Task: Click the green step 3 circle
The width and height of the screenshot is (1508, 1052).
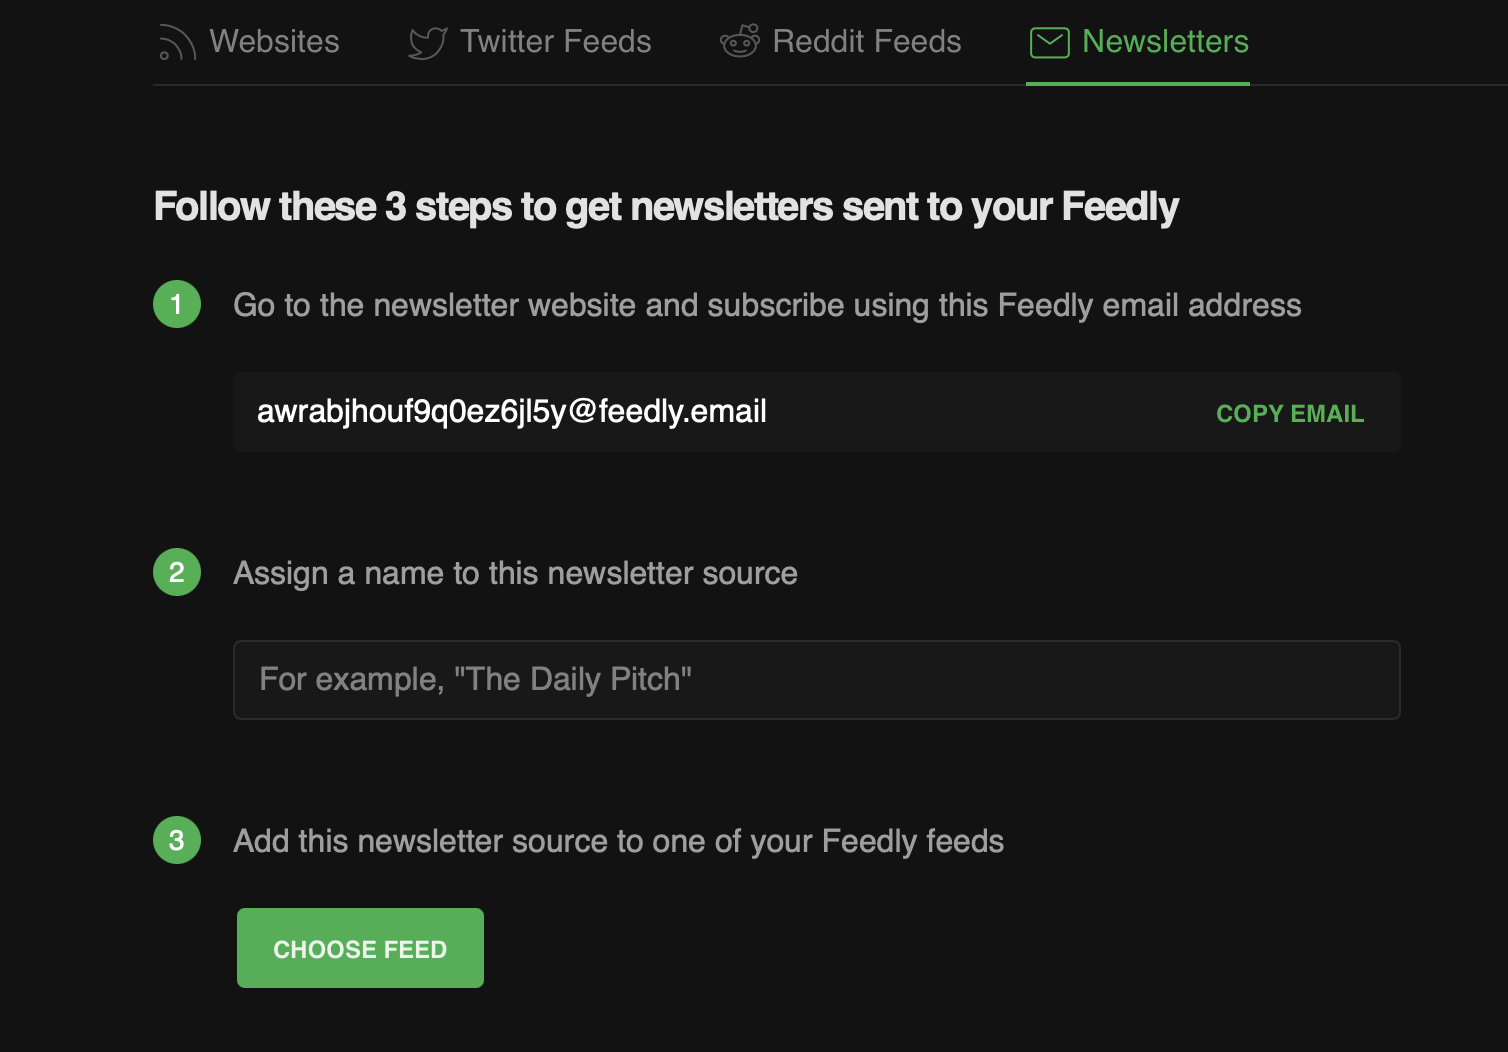Action: click(177, 840)
